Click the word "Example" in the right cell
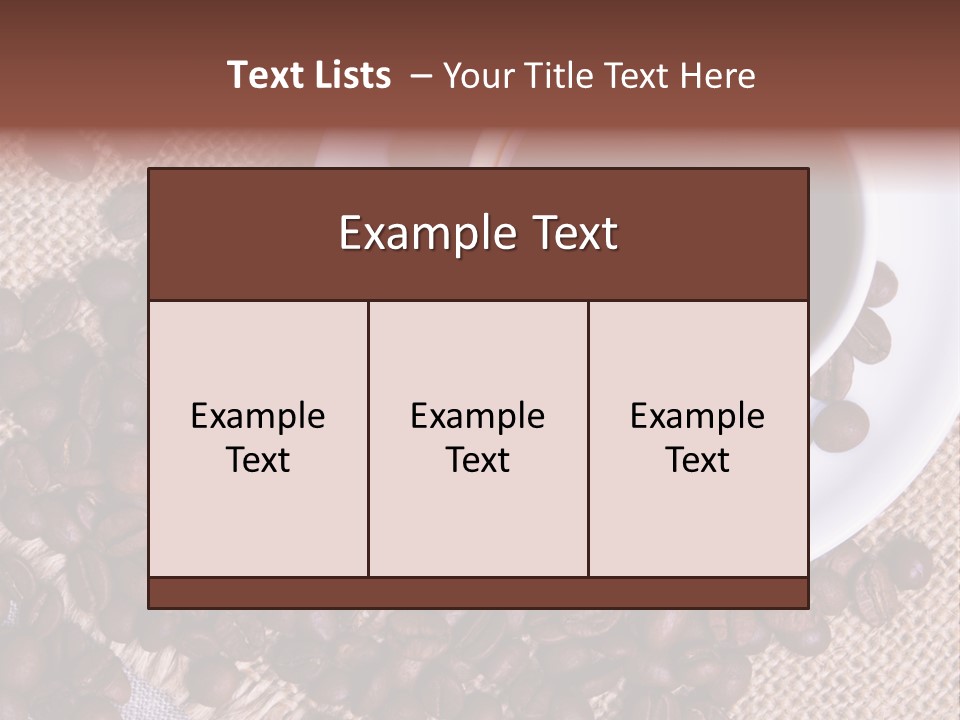Viewport: 960px width, 720px height. [x=697, y=416]
